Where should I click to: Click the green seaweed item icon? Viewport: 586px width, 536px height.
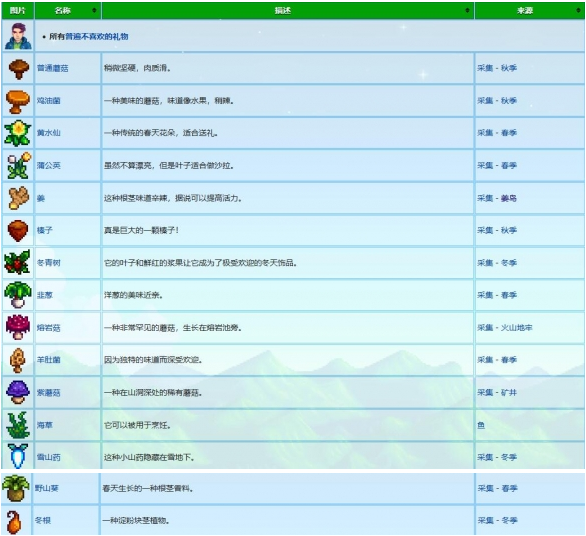pyautogui.click(x=18, y=425)
